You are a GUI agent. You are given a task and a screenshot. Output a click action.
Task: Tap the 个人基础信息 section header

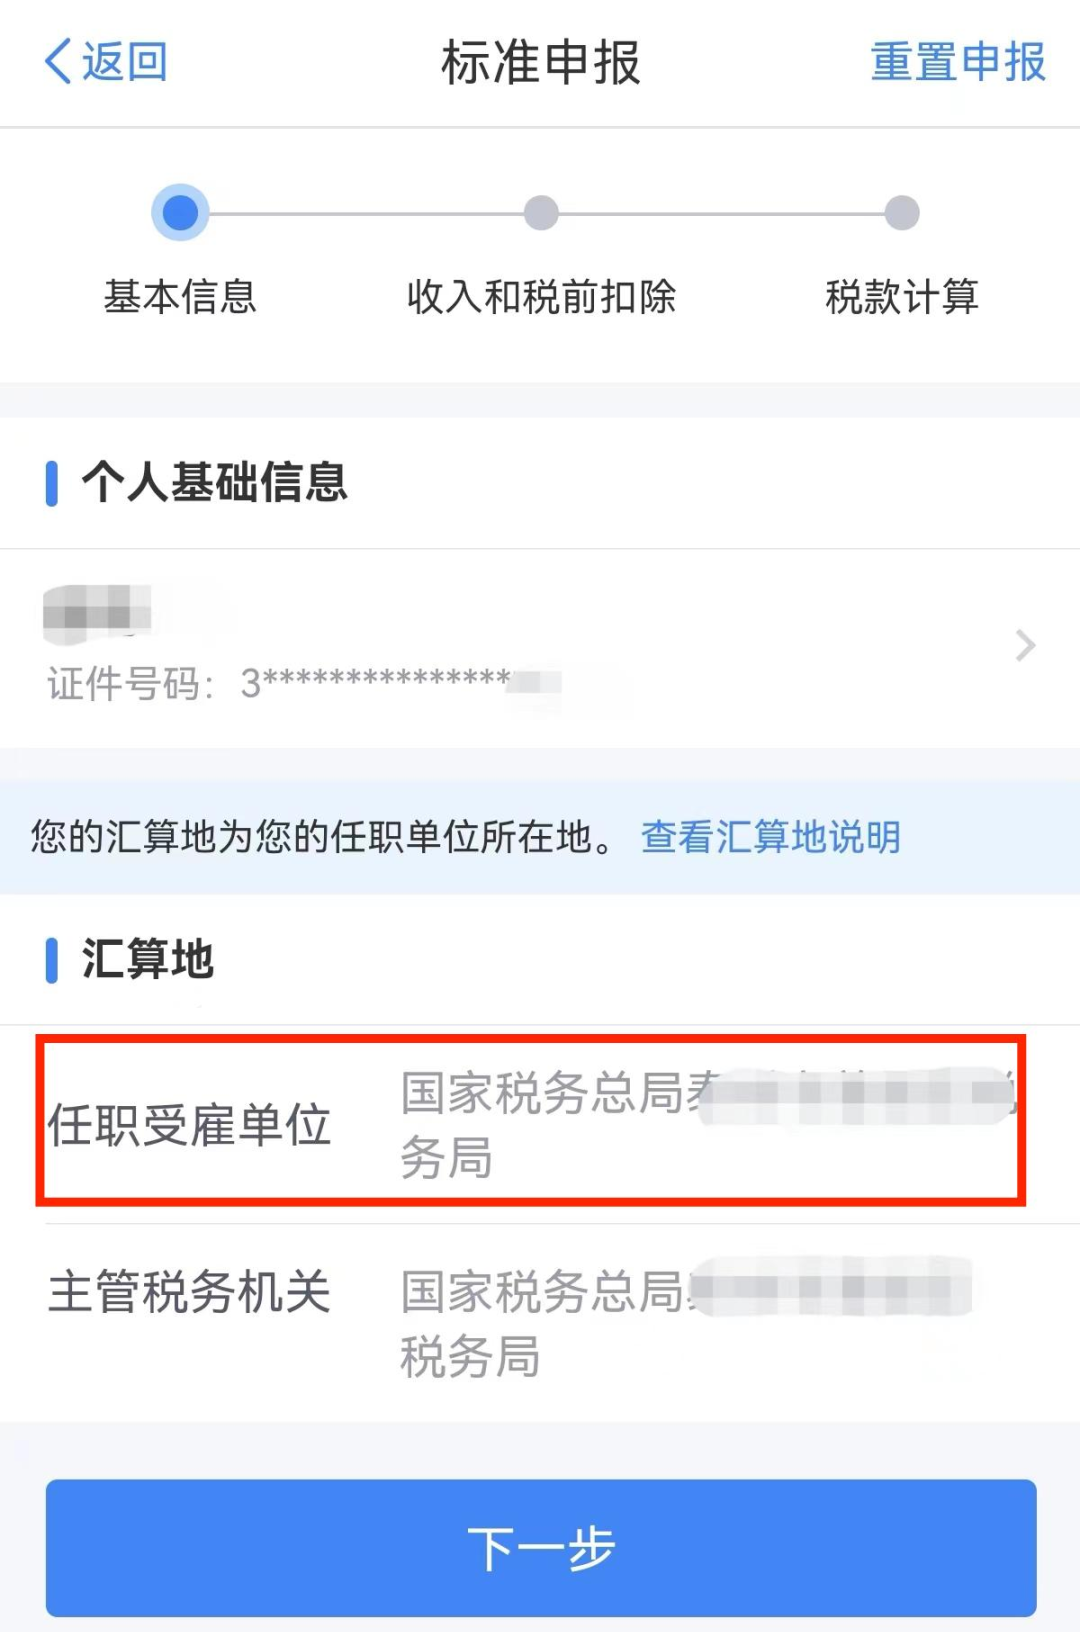point(215,482)
